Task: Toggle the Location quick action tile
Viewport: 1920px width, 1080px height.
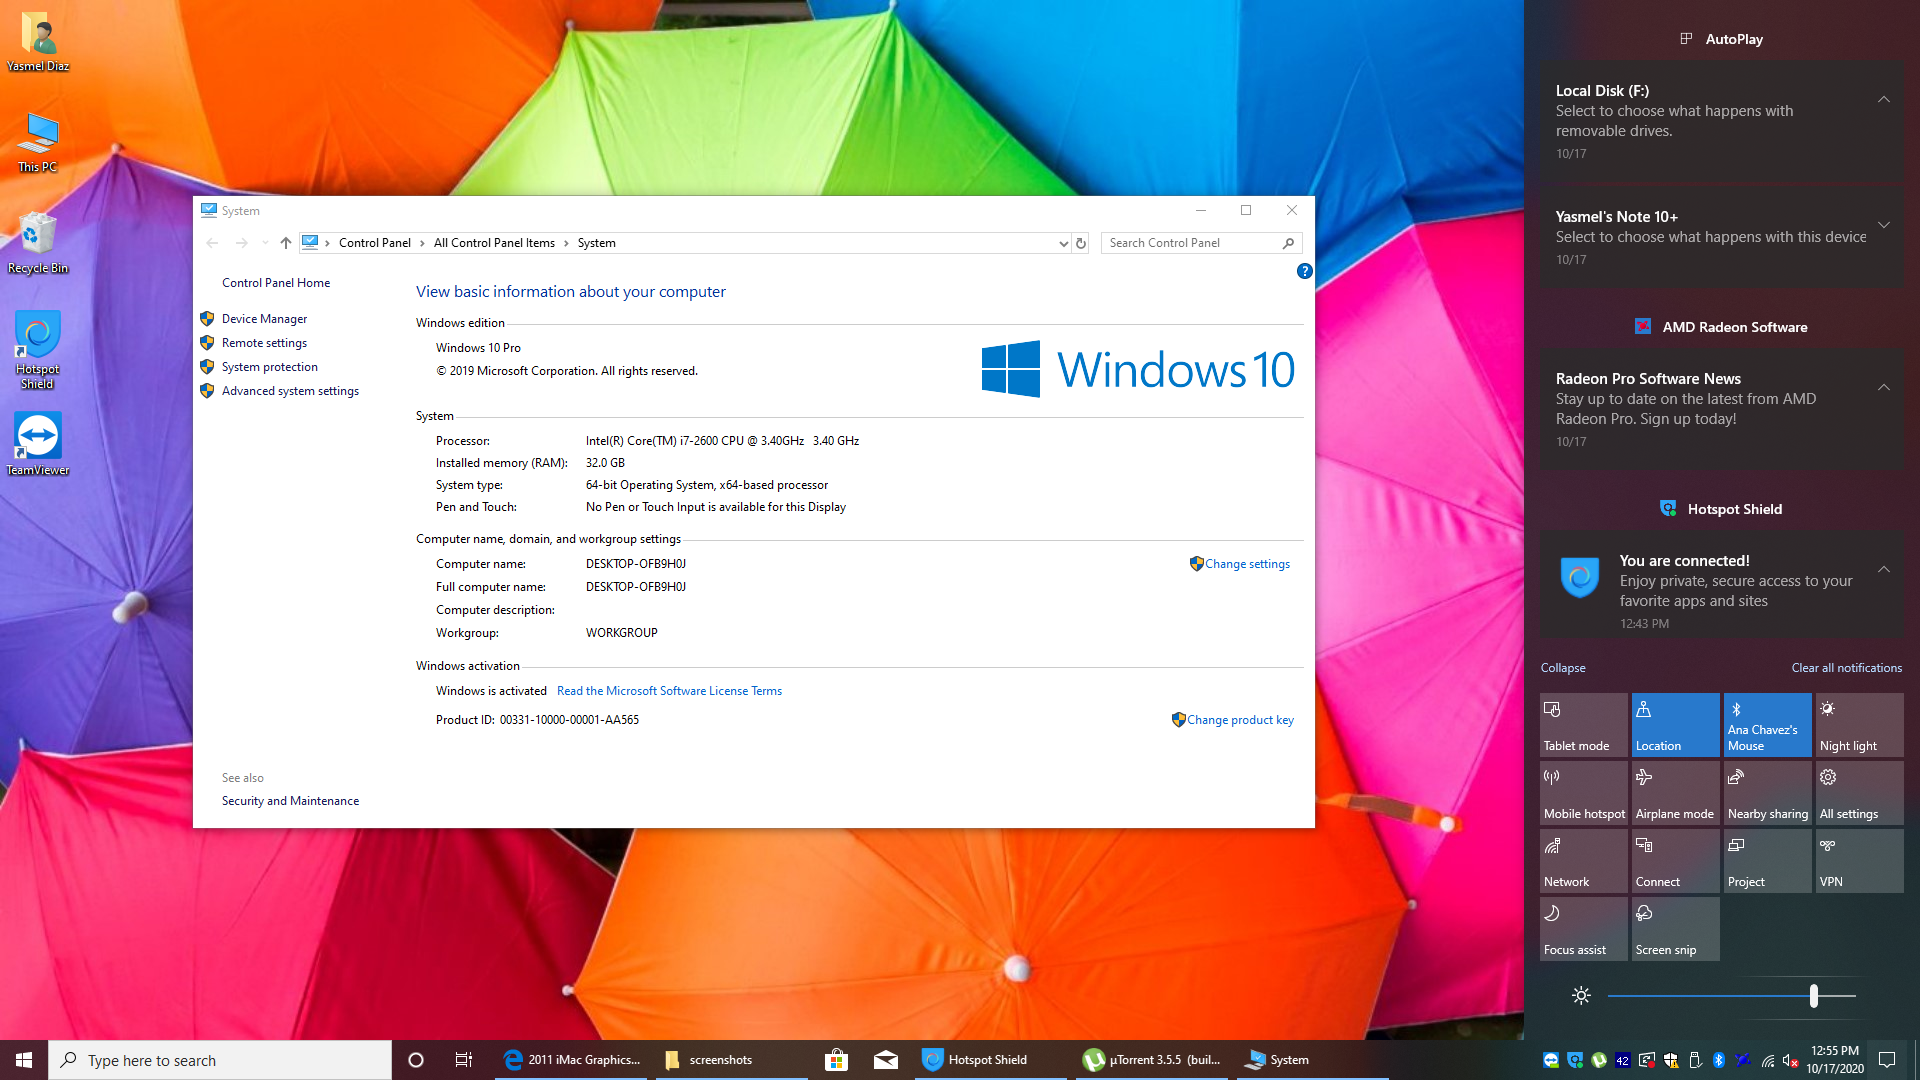Action: tap(1675, 725)
